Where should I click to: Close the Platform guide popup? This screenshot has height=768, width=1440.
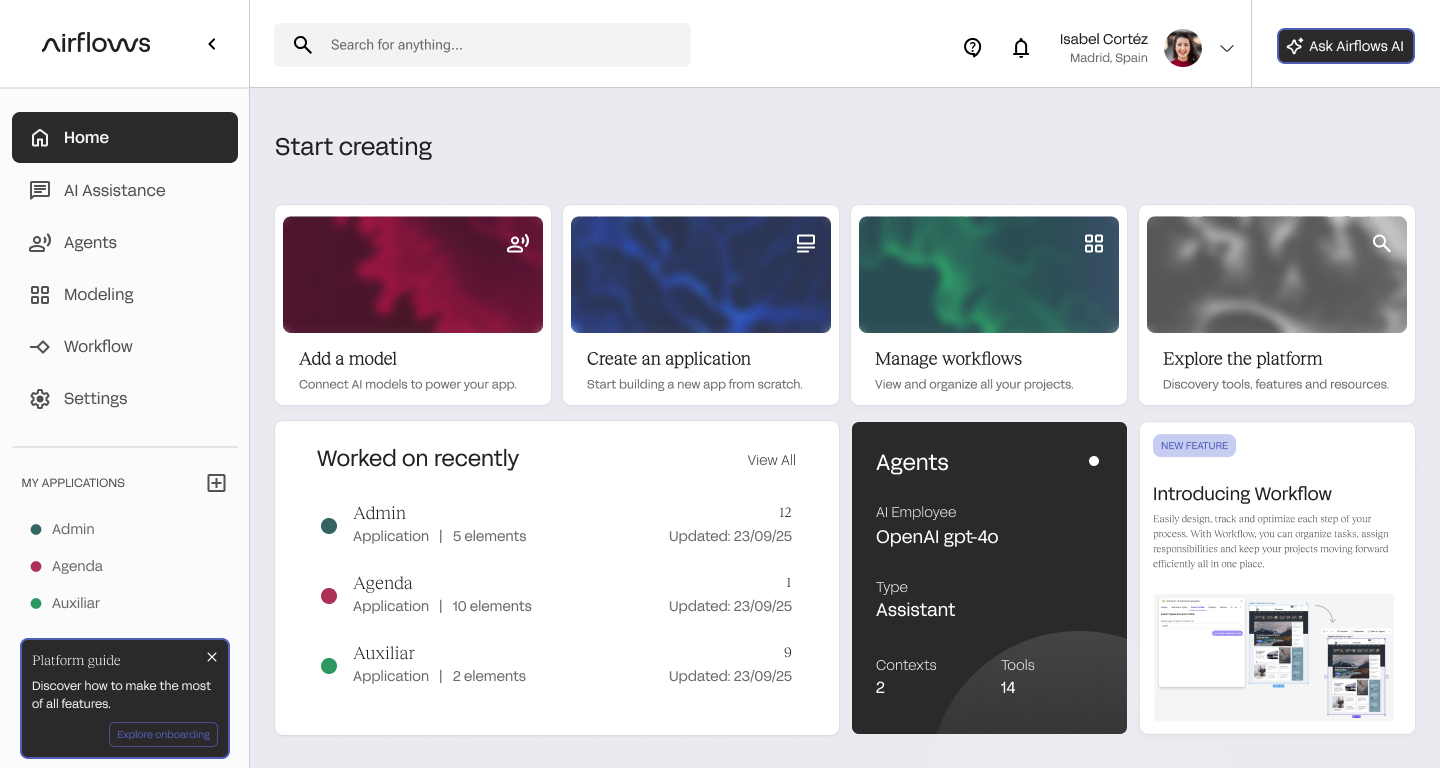click(x=212, y=657)
